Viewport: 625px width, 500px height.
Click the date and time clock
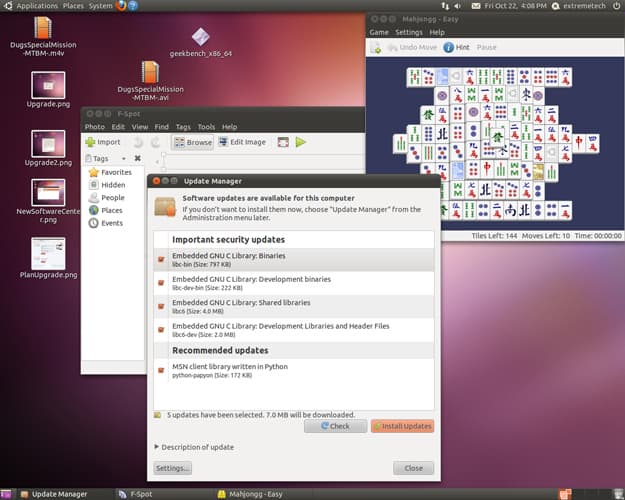[515, 6]
